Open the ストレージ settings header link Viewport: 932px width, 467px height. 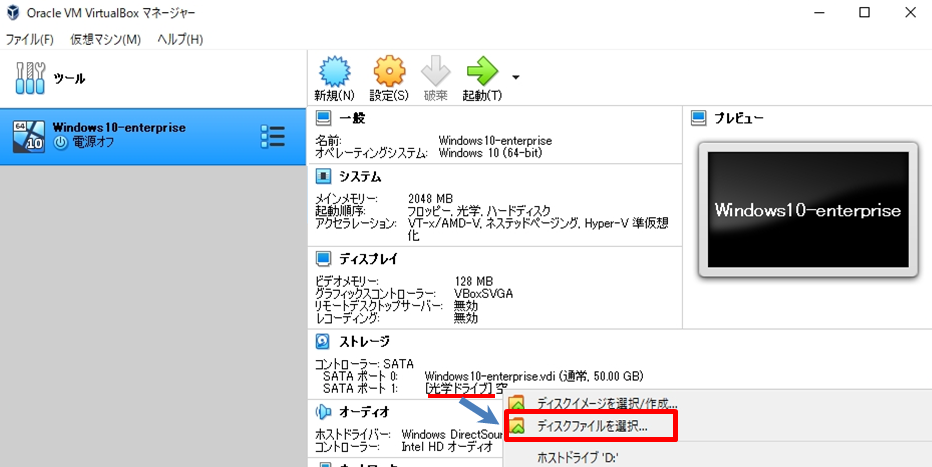pyautogui.click(x=364, y=341)
